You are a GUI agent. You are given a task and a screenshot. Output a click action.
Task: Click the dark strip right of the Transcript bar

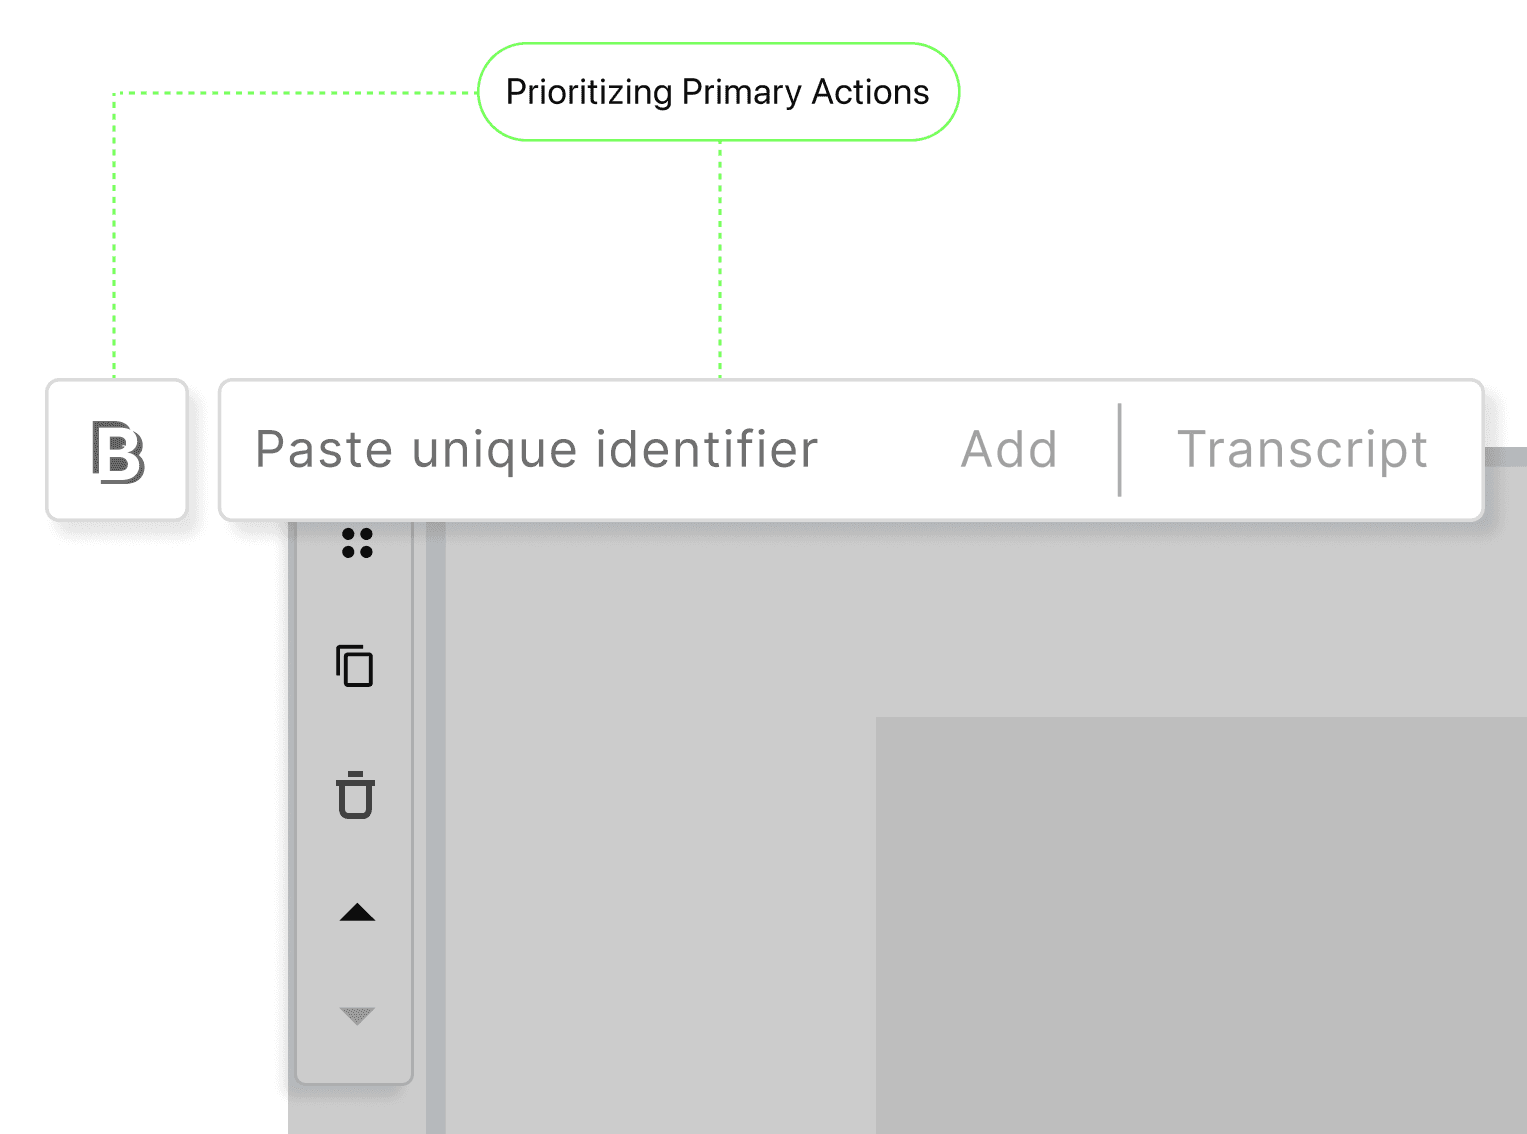[x=1506, y=457]
